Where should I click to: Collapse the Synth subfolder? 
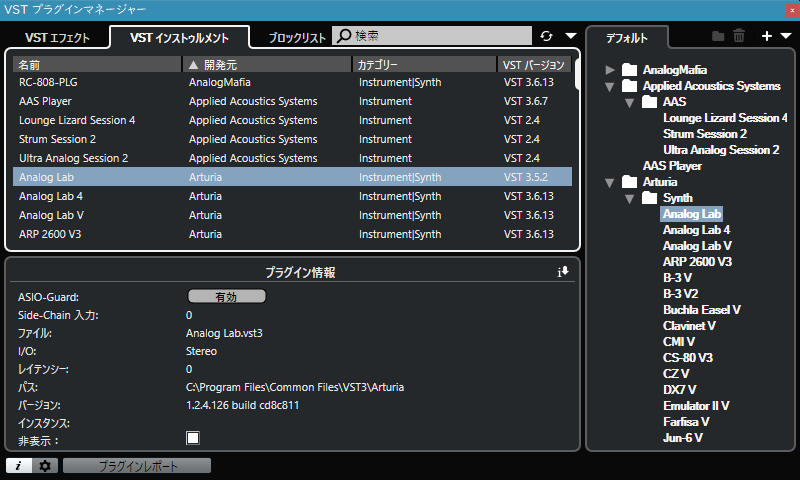pos(630,198)
